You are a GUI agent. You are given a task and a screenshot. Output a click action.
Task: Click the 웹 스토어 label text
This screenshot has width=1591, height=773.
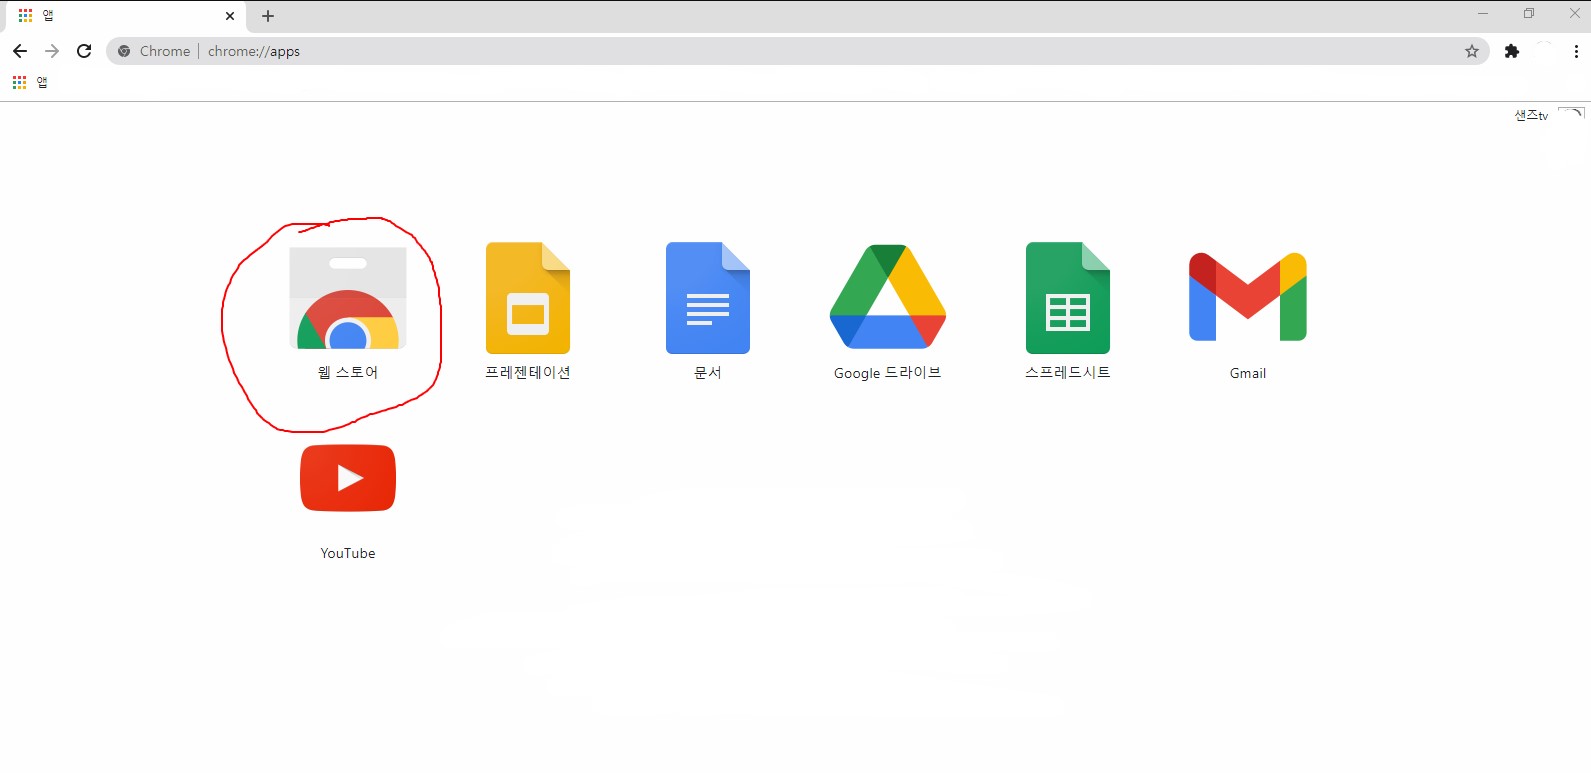point(348,372)
